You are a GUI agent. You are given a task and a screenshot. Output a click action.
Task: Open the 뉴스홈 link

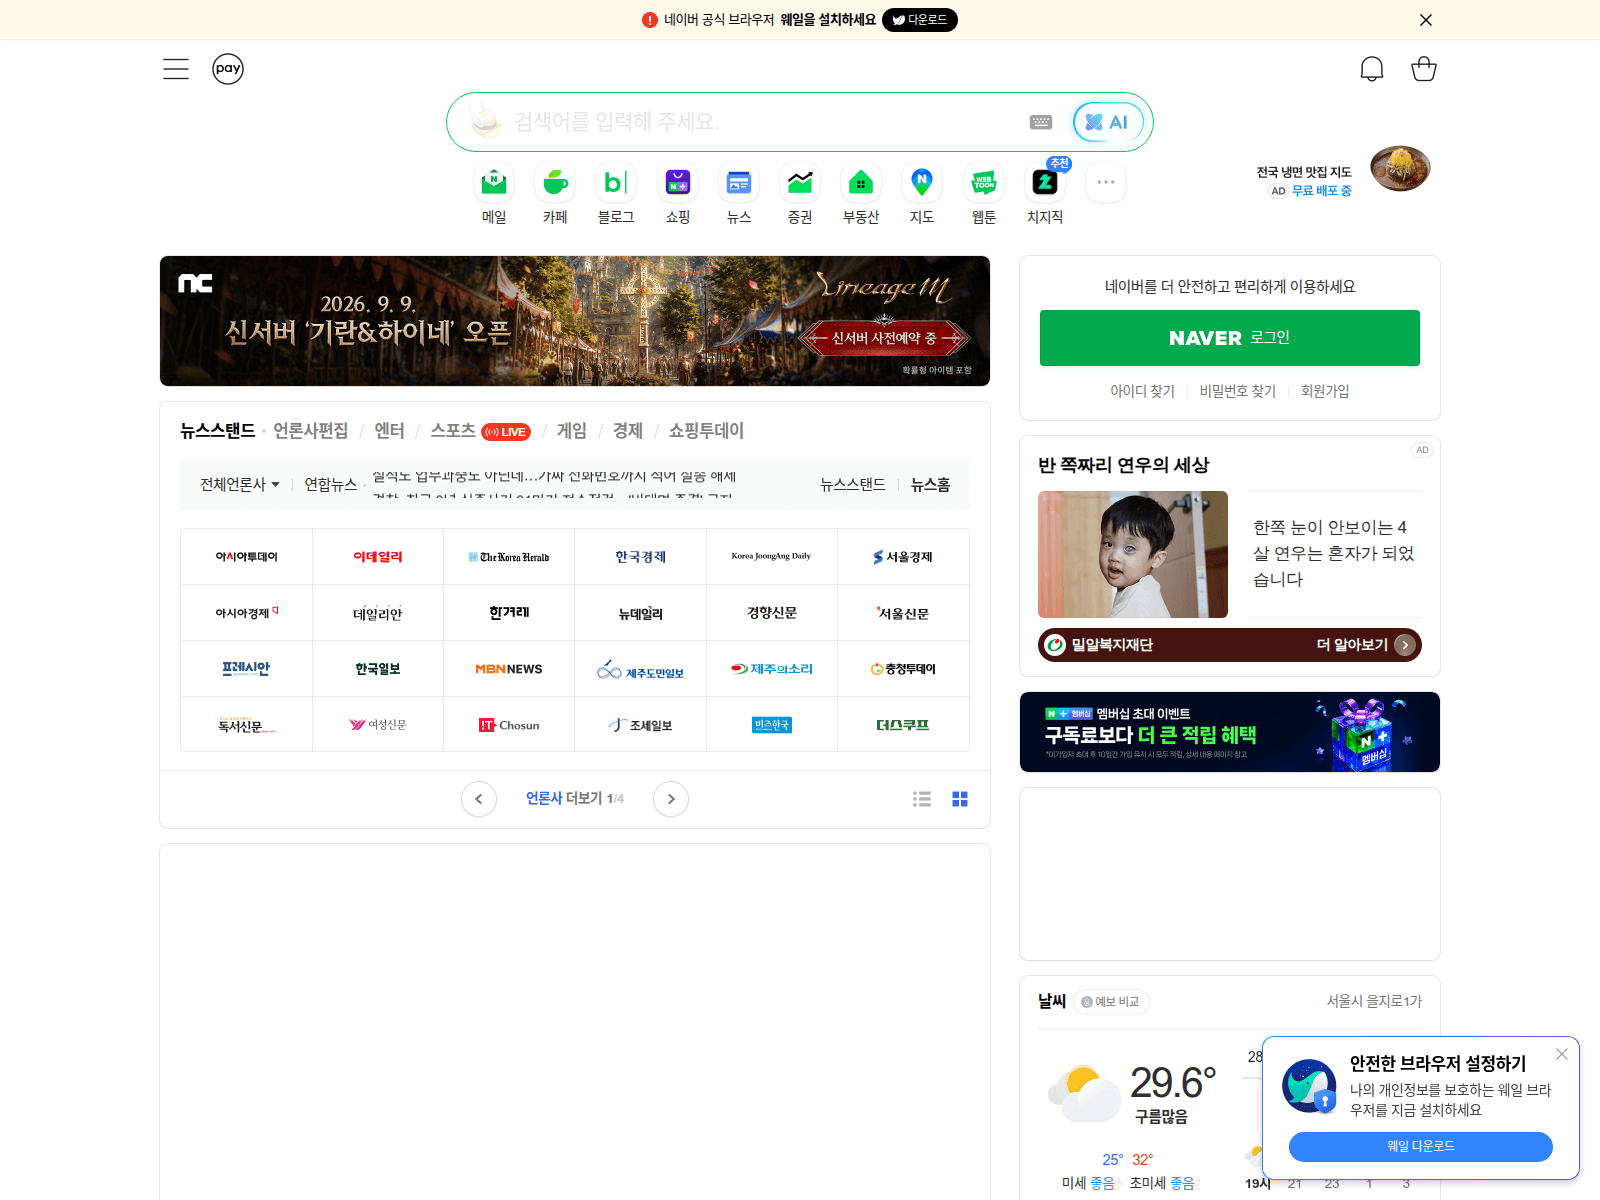930,484
